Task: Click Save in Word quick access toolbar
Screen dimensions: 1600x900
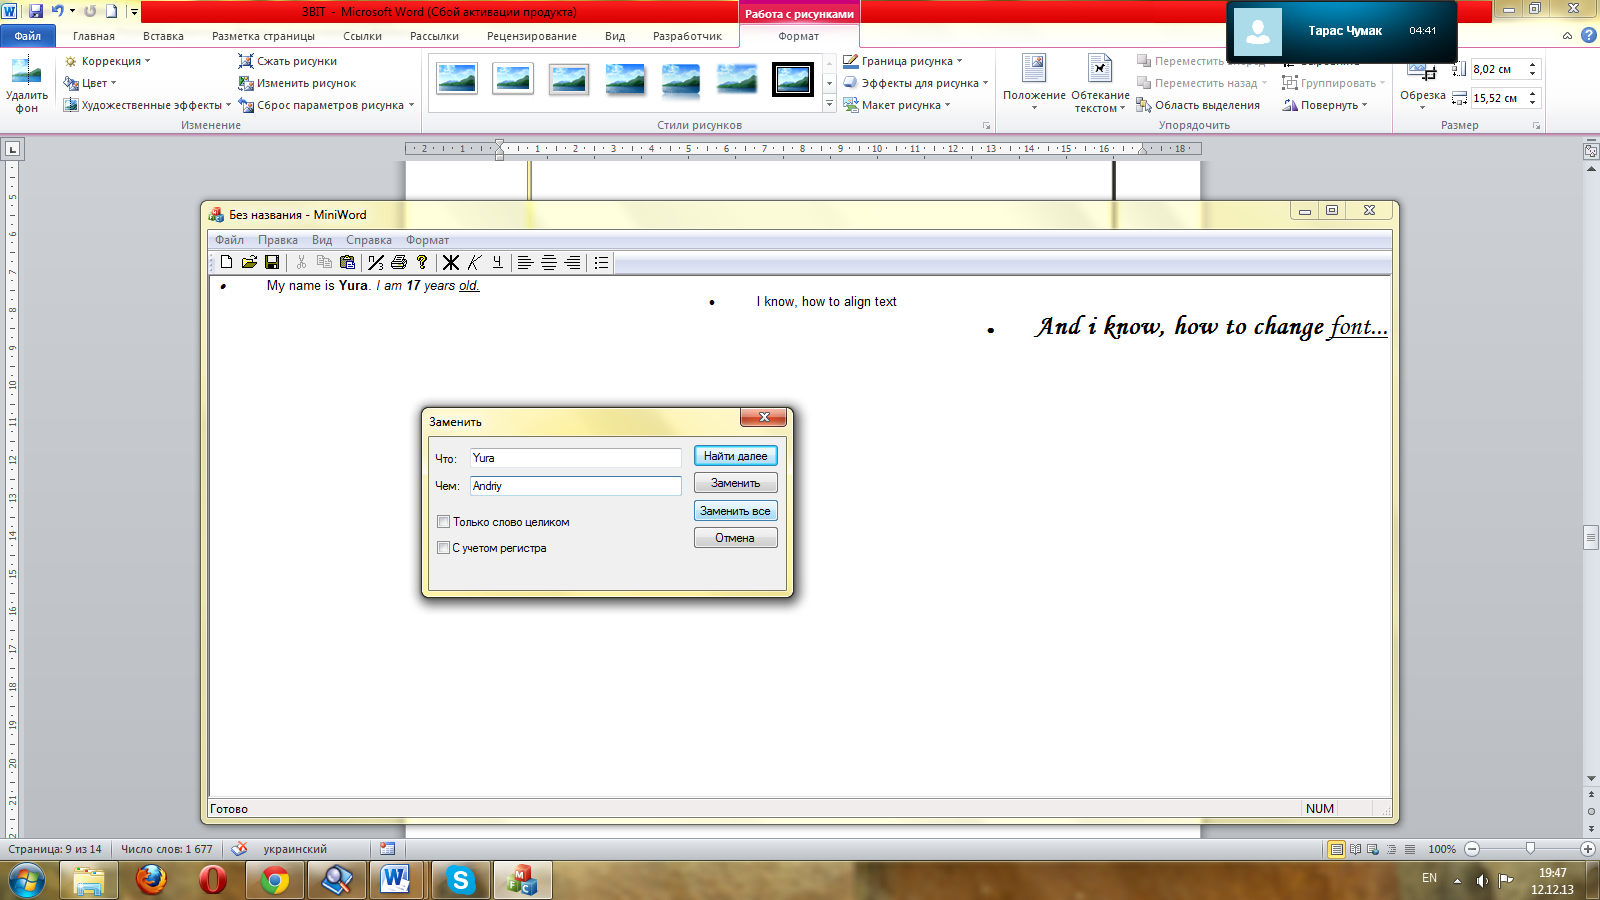Action: 36,11
